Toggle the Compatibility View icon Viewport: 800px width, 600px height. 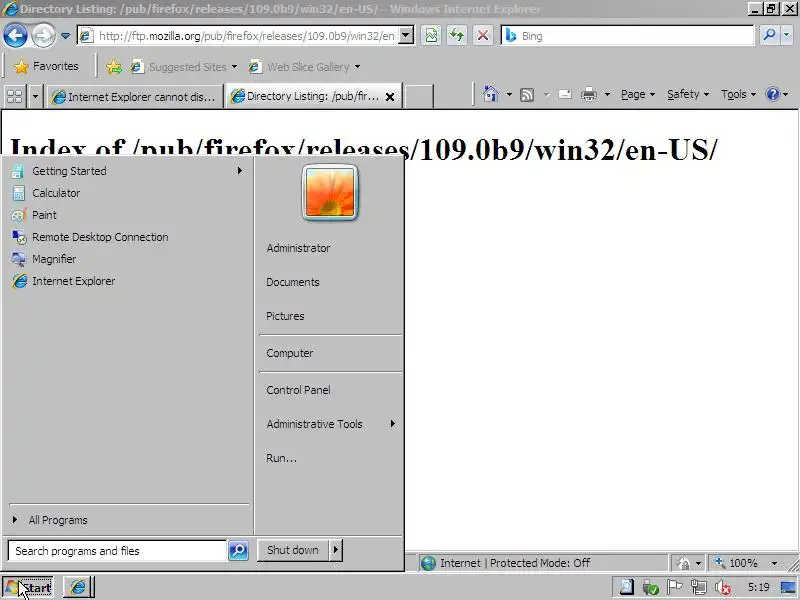click(432, 36)
